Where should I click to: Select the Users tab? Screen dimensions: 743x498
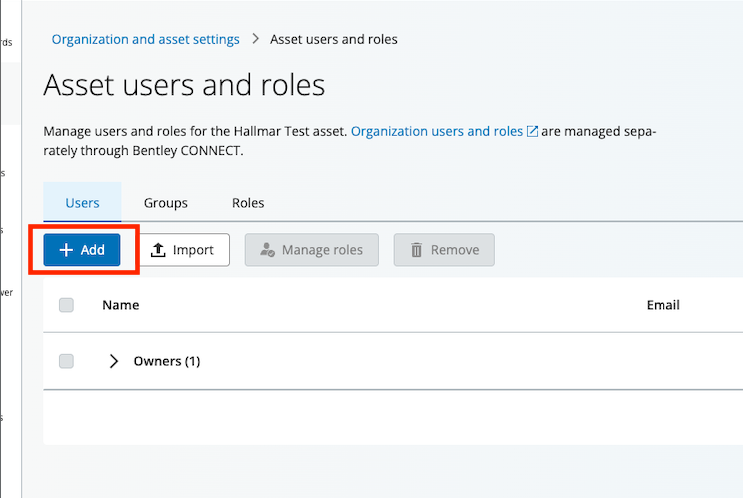[x=82, y=203]
